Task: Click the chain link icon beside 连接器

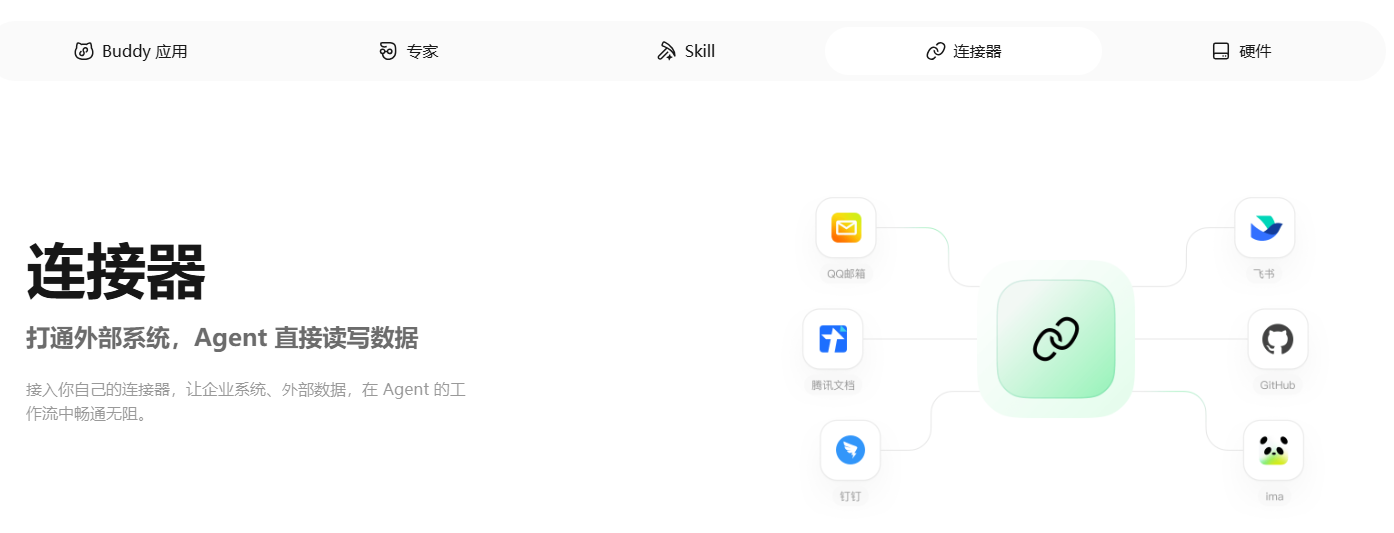Action: pos(936,51)
